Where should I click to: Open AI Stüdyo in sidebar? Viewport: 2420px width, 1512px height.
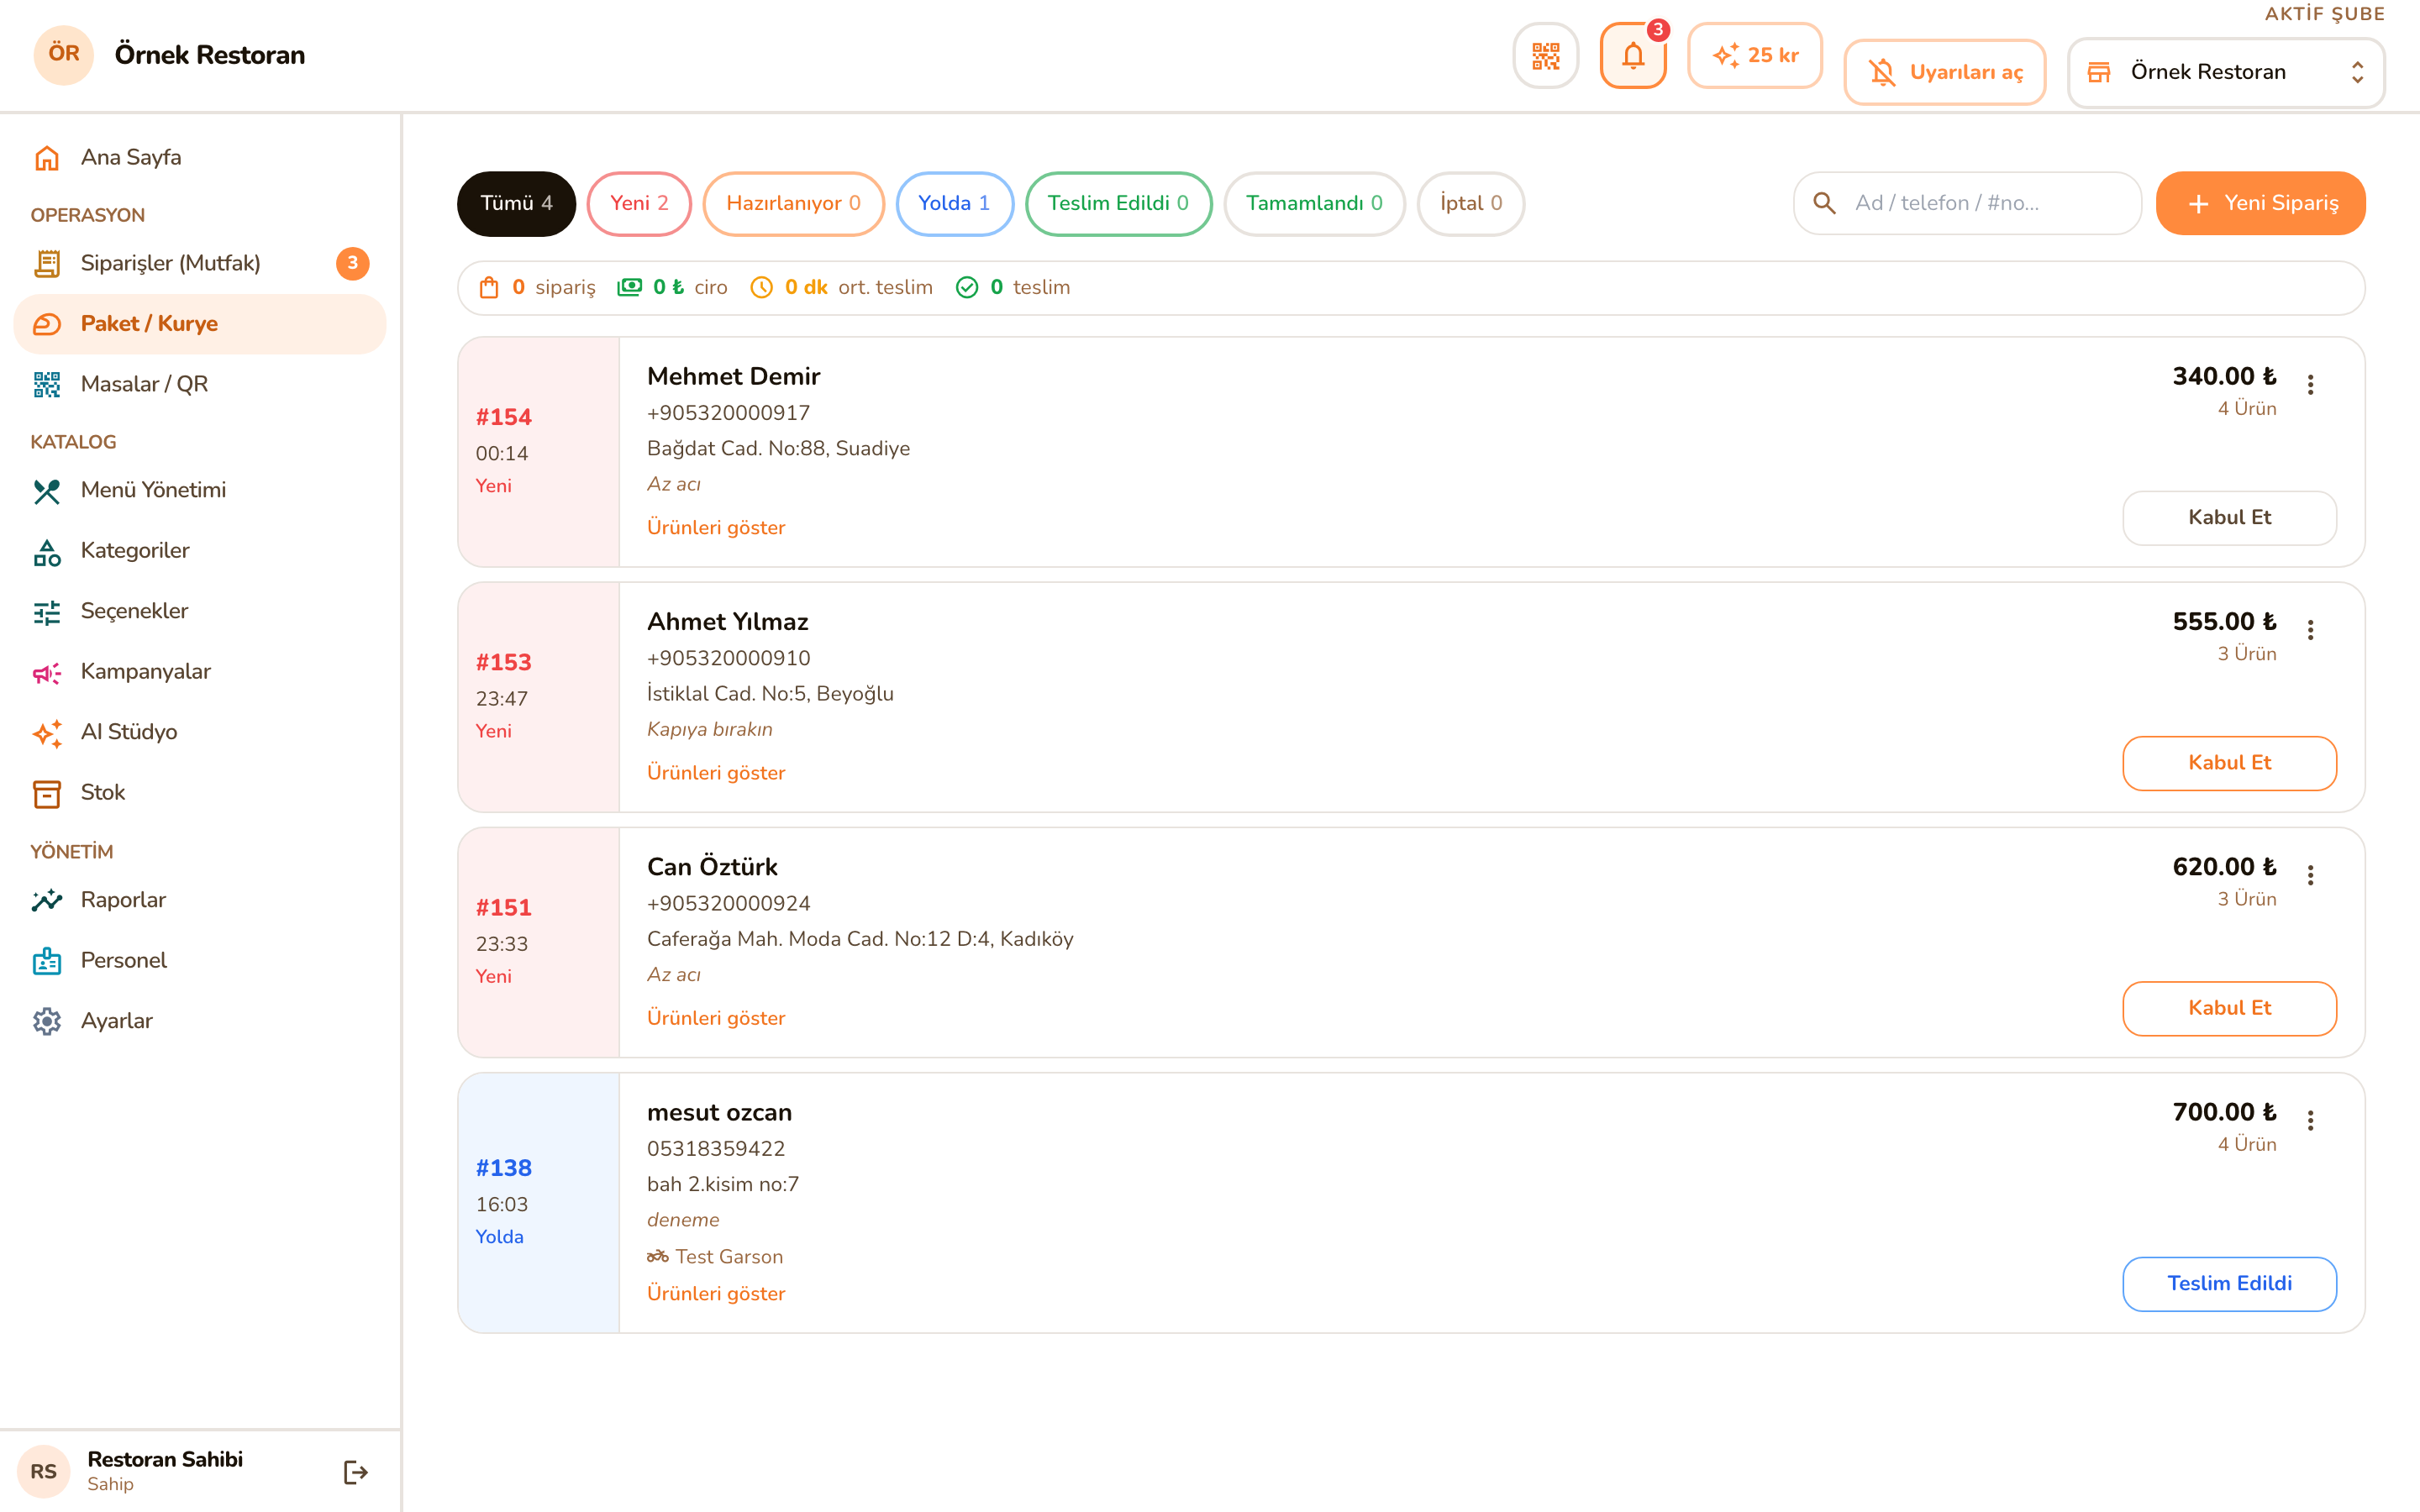click(200, 732)
